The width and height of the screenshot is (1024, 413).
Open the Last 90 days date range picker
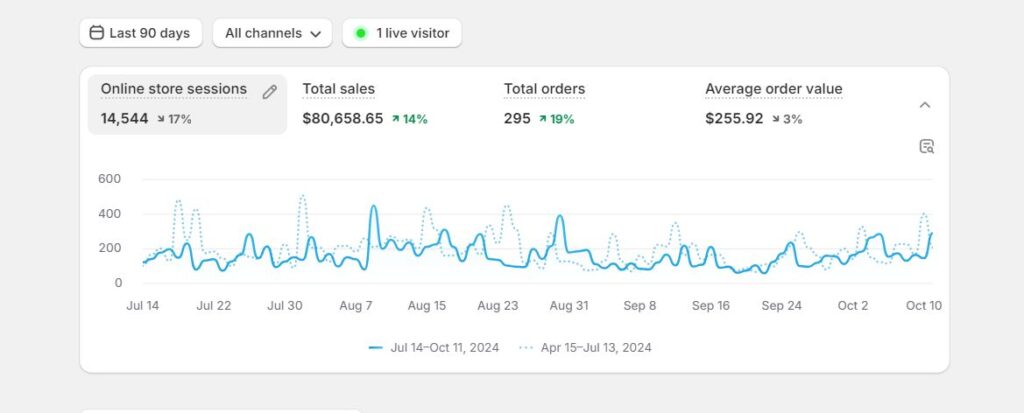tap(141, 33)
